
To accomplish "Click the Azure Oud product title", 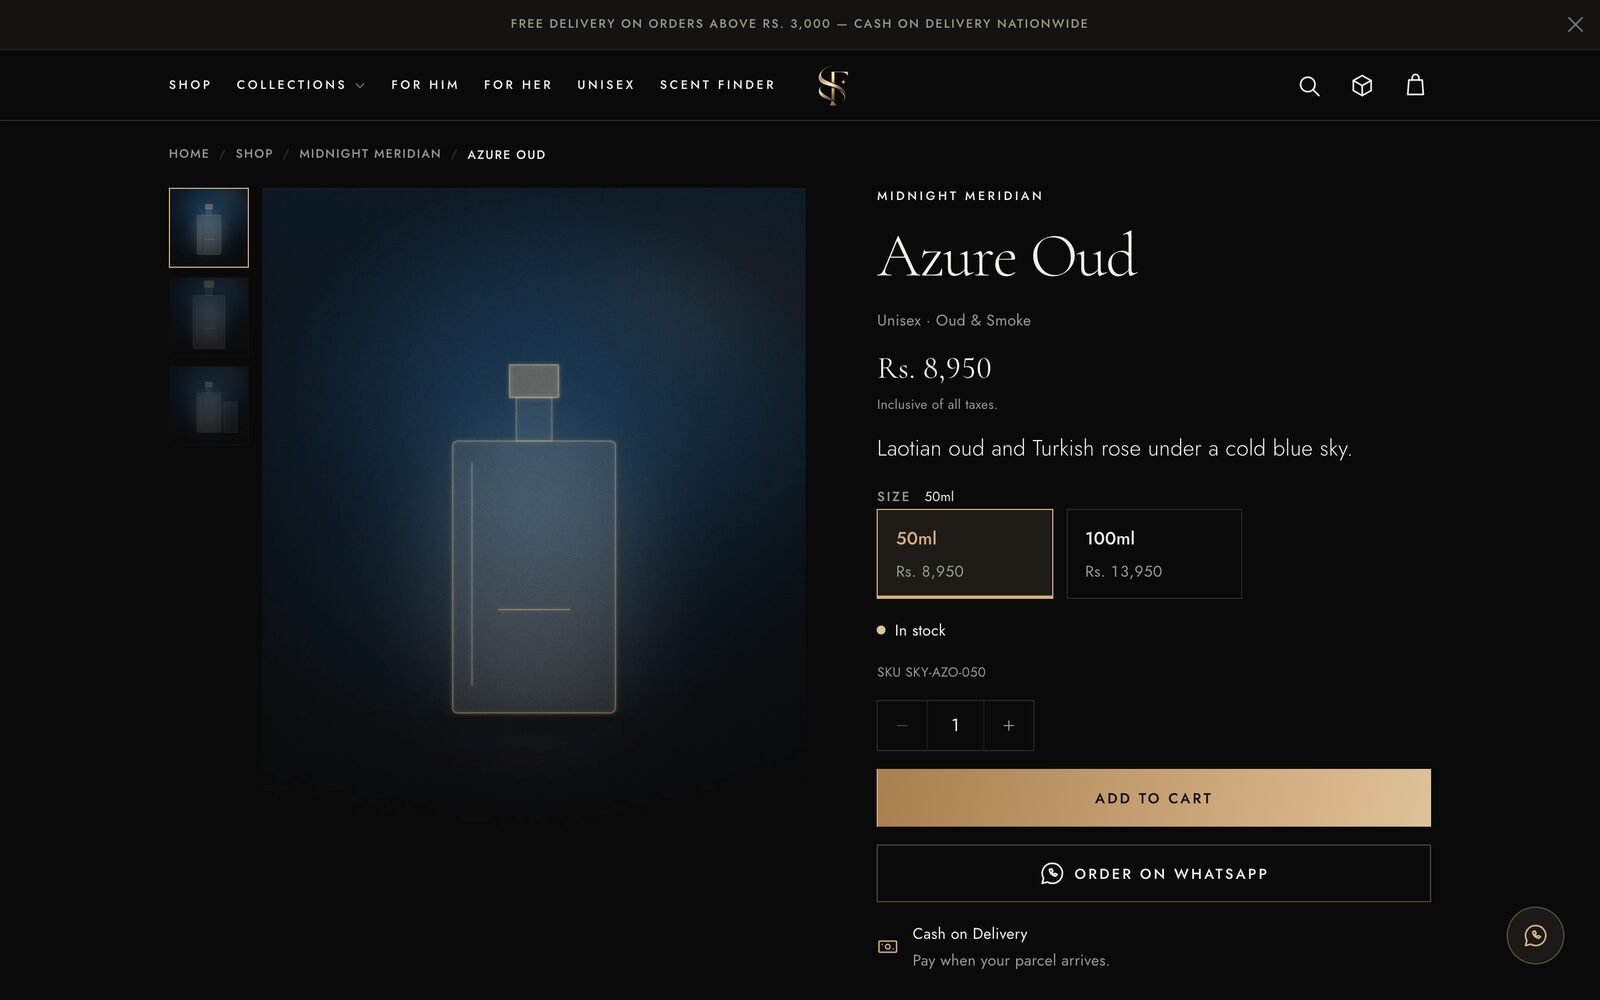I will click(1007, 257).
